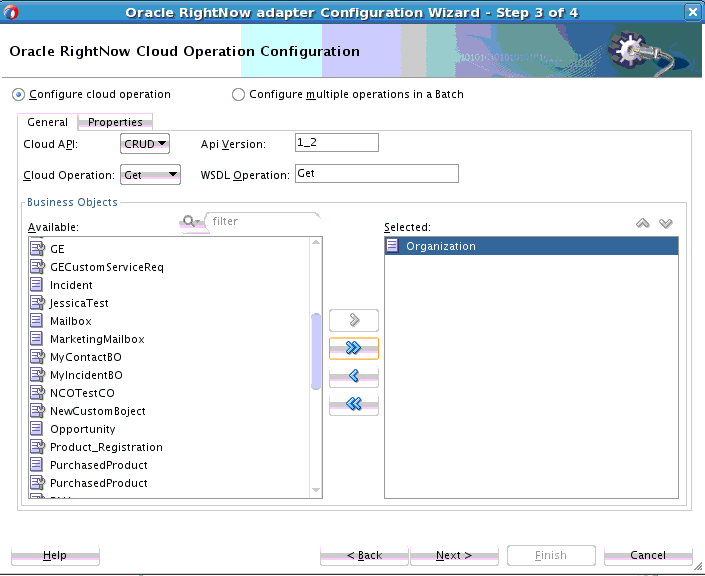Click the remove single left arrow button
Viewport: 705px width, 576px height.
(x=354, y=376)
